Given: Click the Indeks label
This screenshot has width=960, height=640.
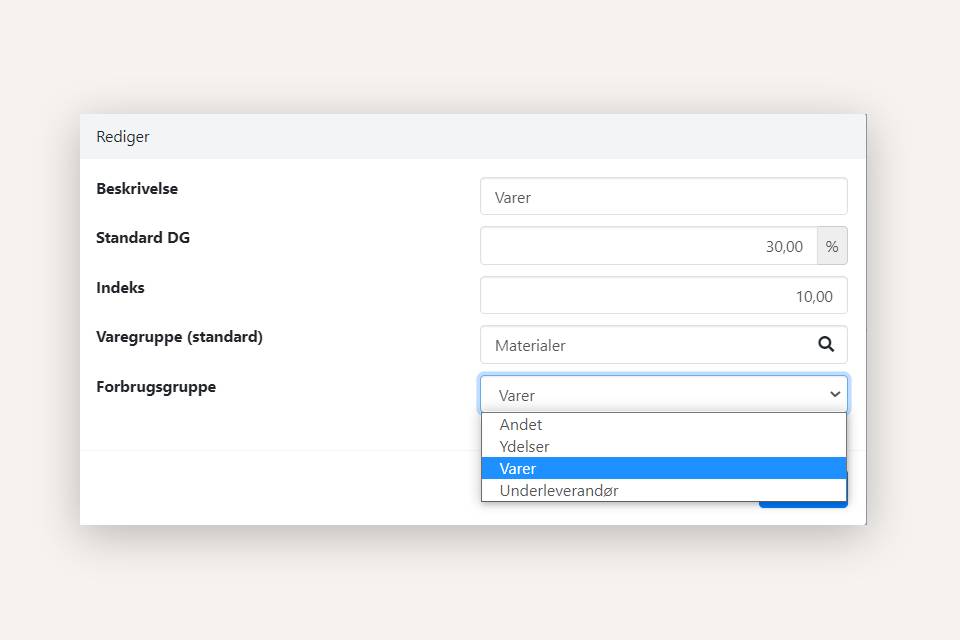Looking at the screenshot, I should click(x=120, y=288).
